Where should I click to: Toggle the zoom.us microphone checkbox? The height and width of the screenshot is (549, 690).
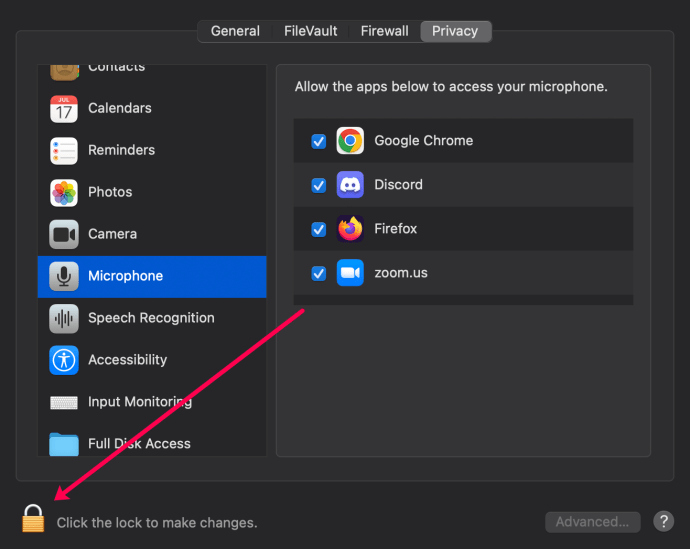(319, 273)
